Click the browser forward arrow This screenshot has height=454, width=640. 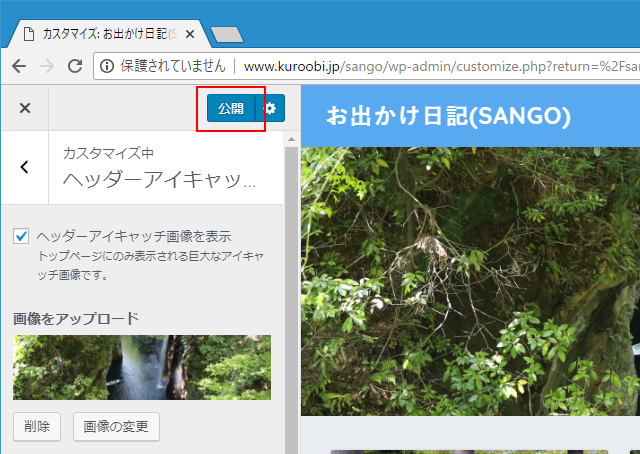(x=47, y=66)
